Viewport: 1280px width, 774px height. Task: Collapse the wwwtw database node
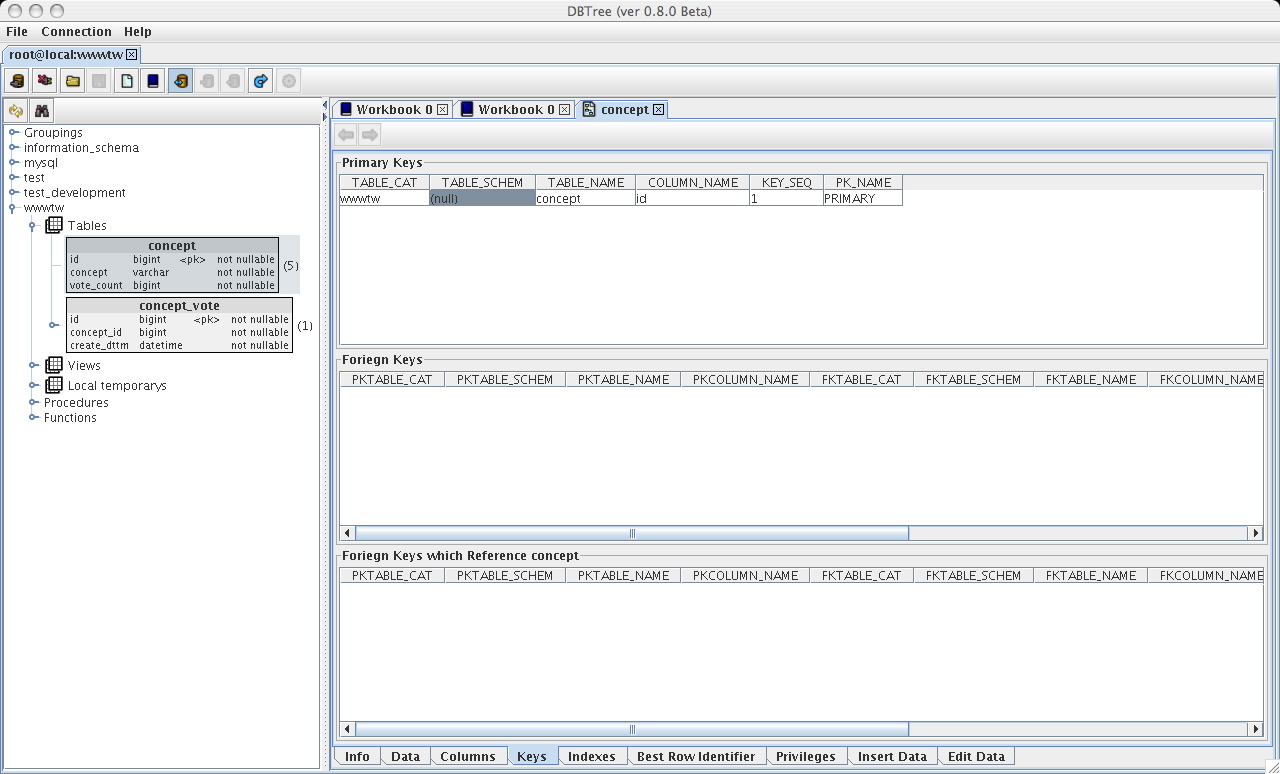click(x=14, y=208)
